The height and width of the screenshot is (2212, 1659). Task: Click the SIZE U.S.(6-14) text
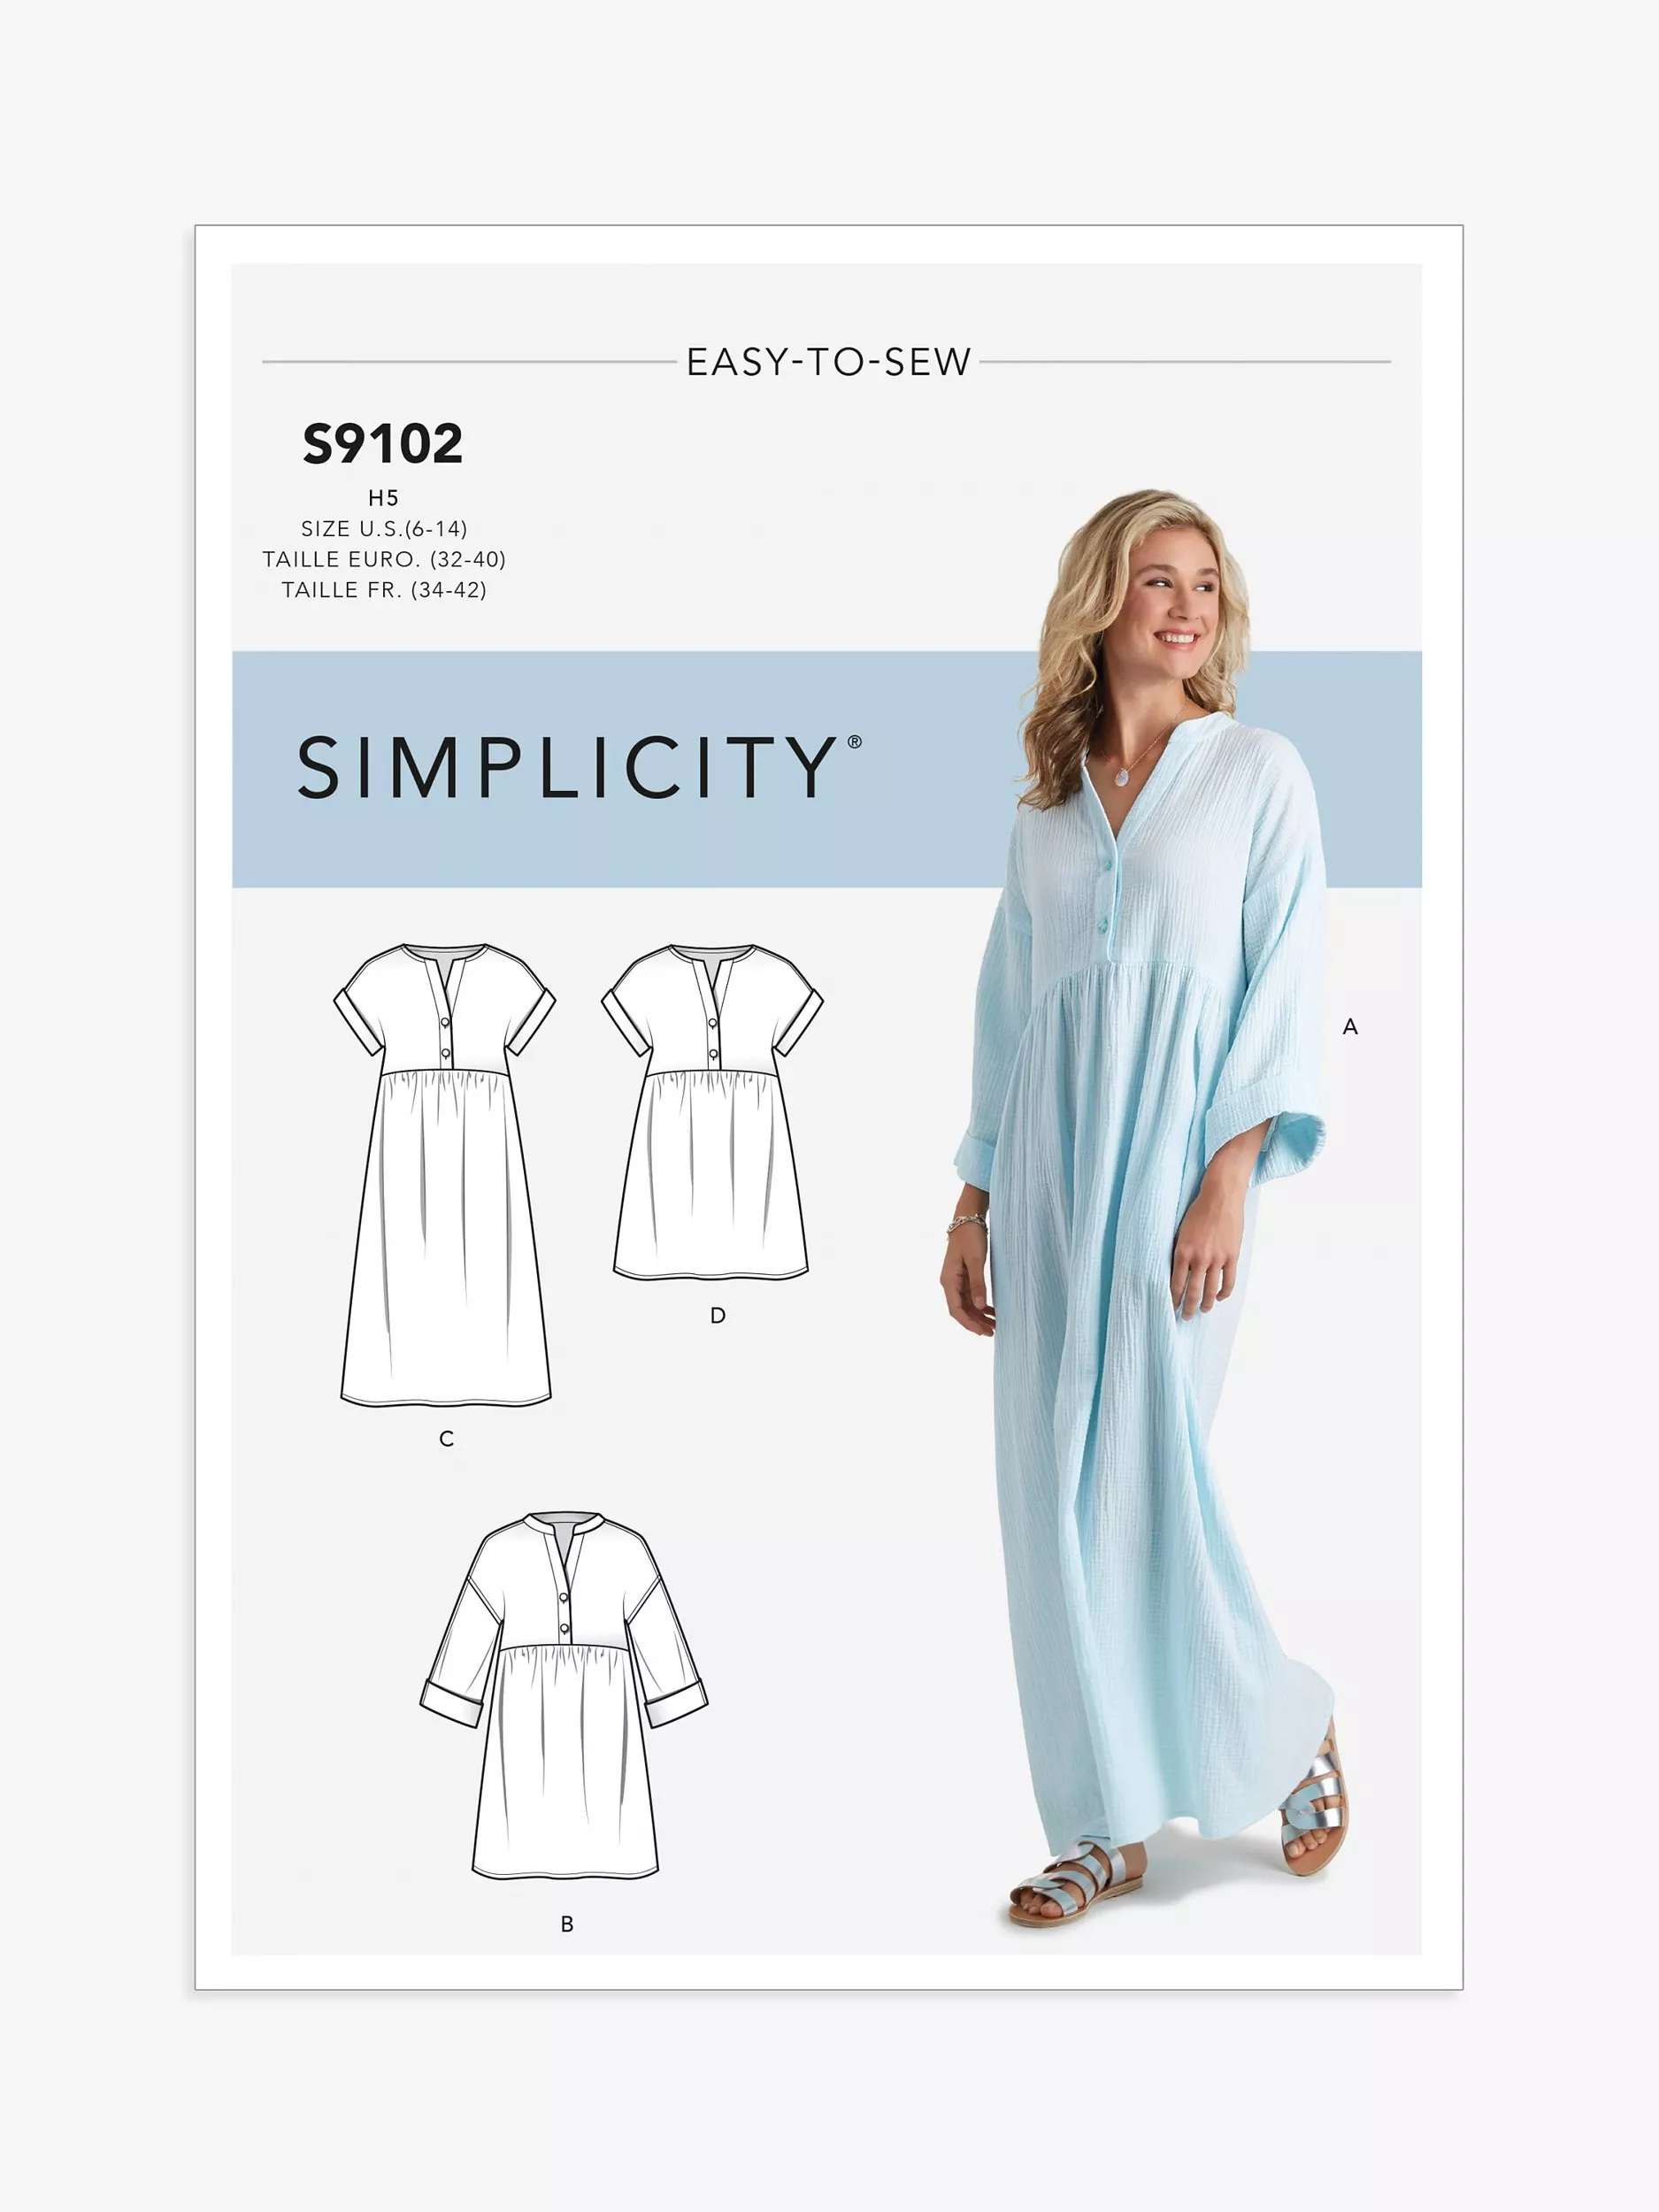tap(384, 529)
